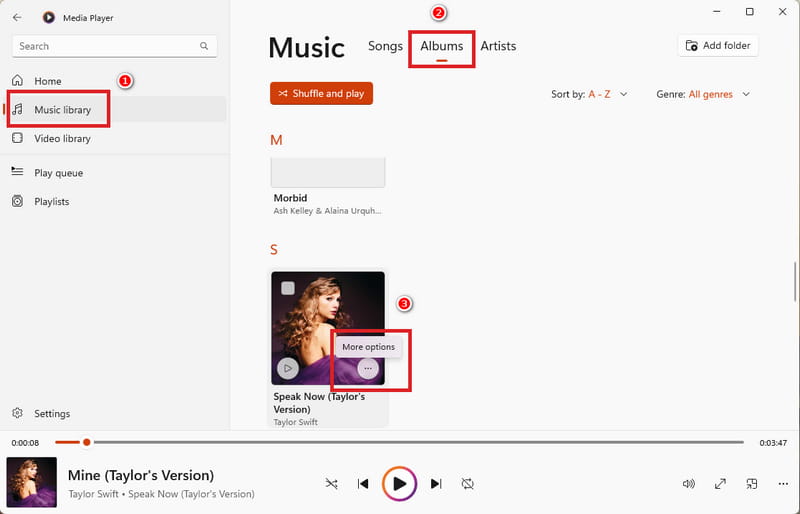Open the playback bar more options menu
Viewport: 800px width, 514px height.
point(783,483)
